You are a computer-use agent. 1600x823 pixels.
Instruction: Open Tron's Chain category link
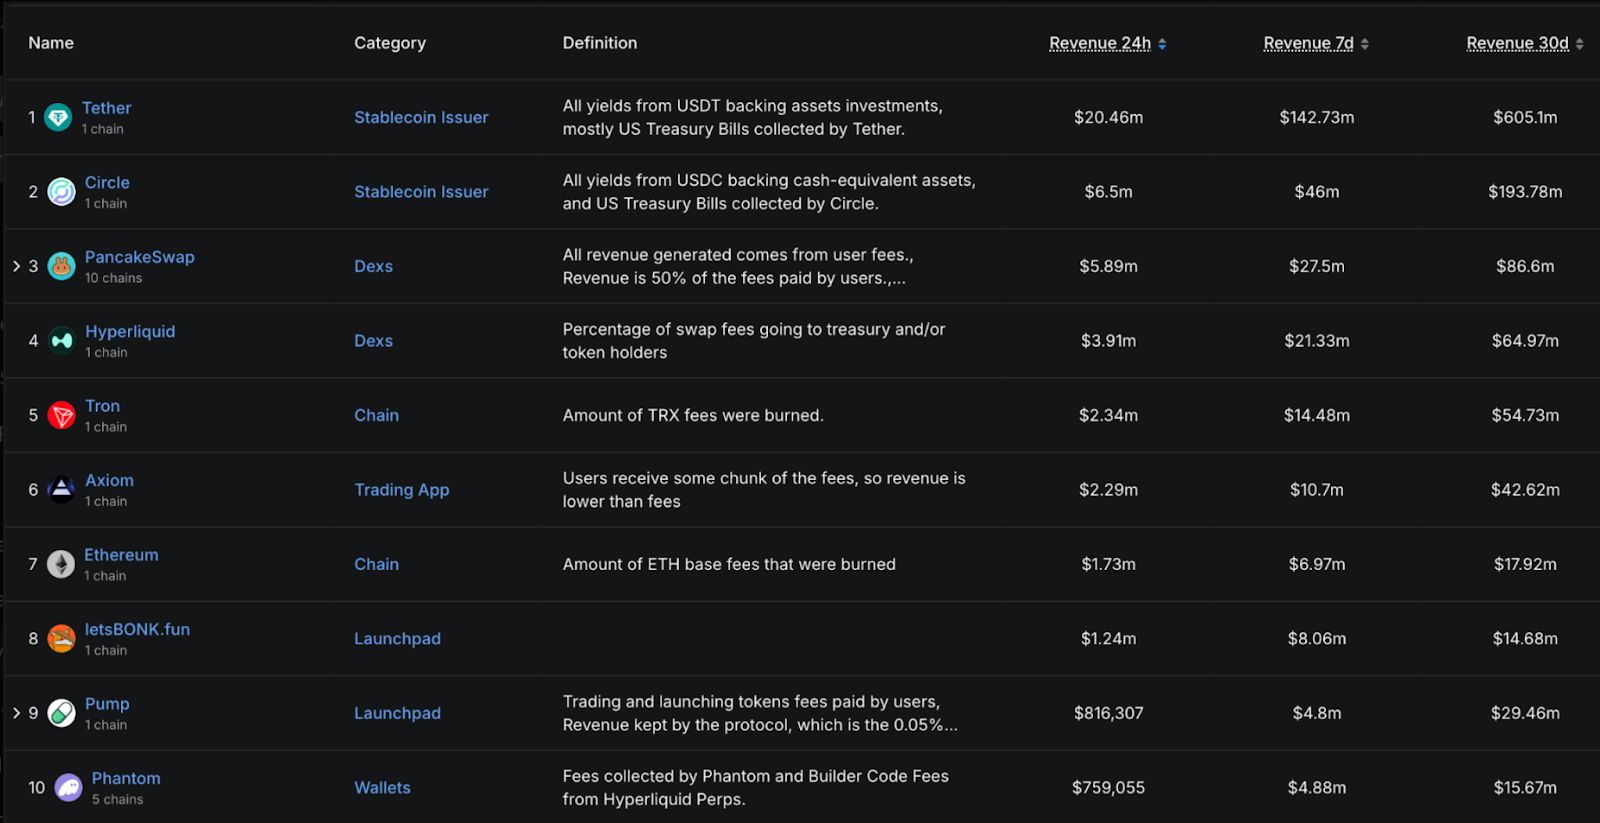pos(376,415)
